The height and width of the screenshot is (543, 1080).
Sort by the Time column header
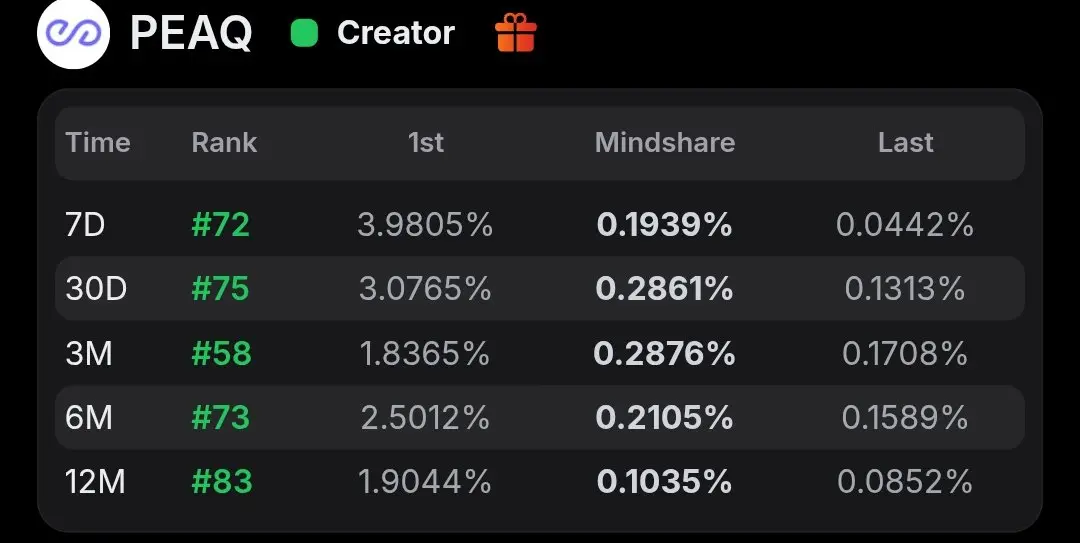[x=98, y=143]
